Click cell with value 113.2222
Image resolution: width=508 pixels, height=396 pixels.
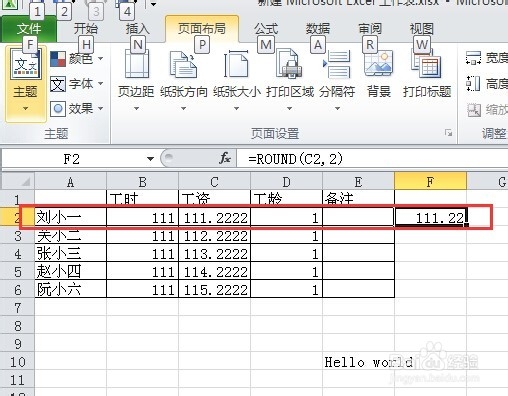tap(214, 254)
